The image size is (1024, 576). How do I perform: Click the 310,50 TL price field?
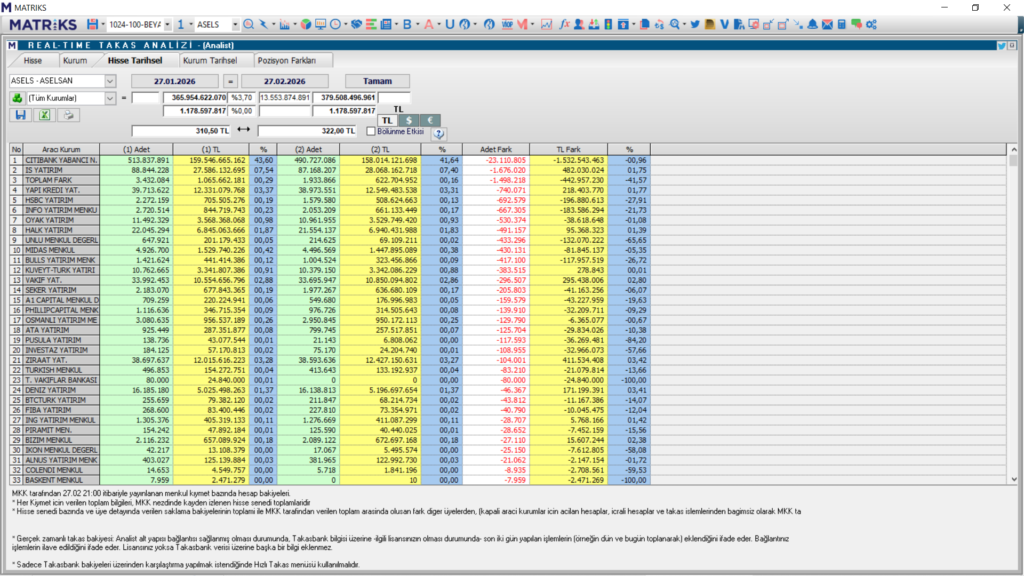pos(181,131)
